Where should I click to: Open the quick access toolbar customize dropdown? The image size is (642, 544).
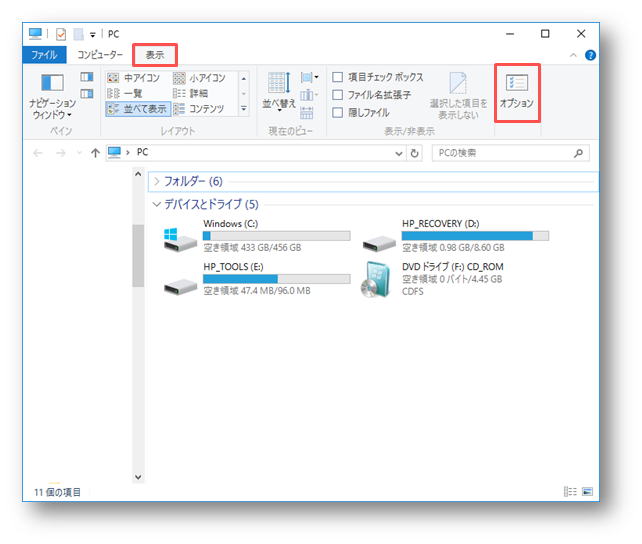point(93,35)
